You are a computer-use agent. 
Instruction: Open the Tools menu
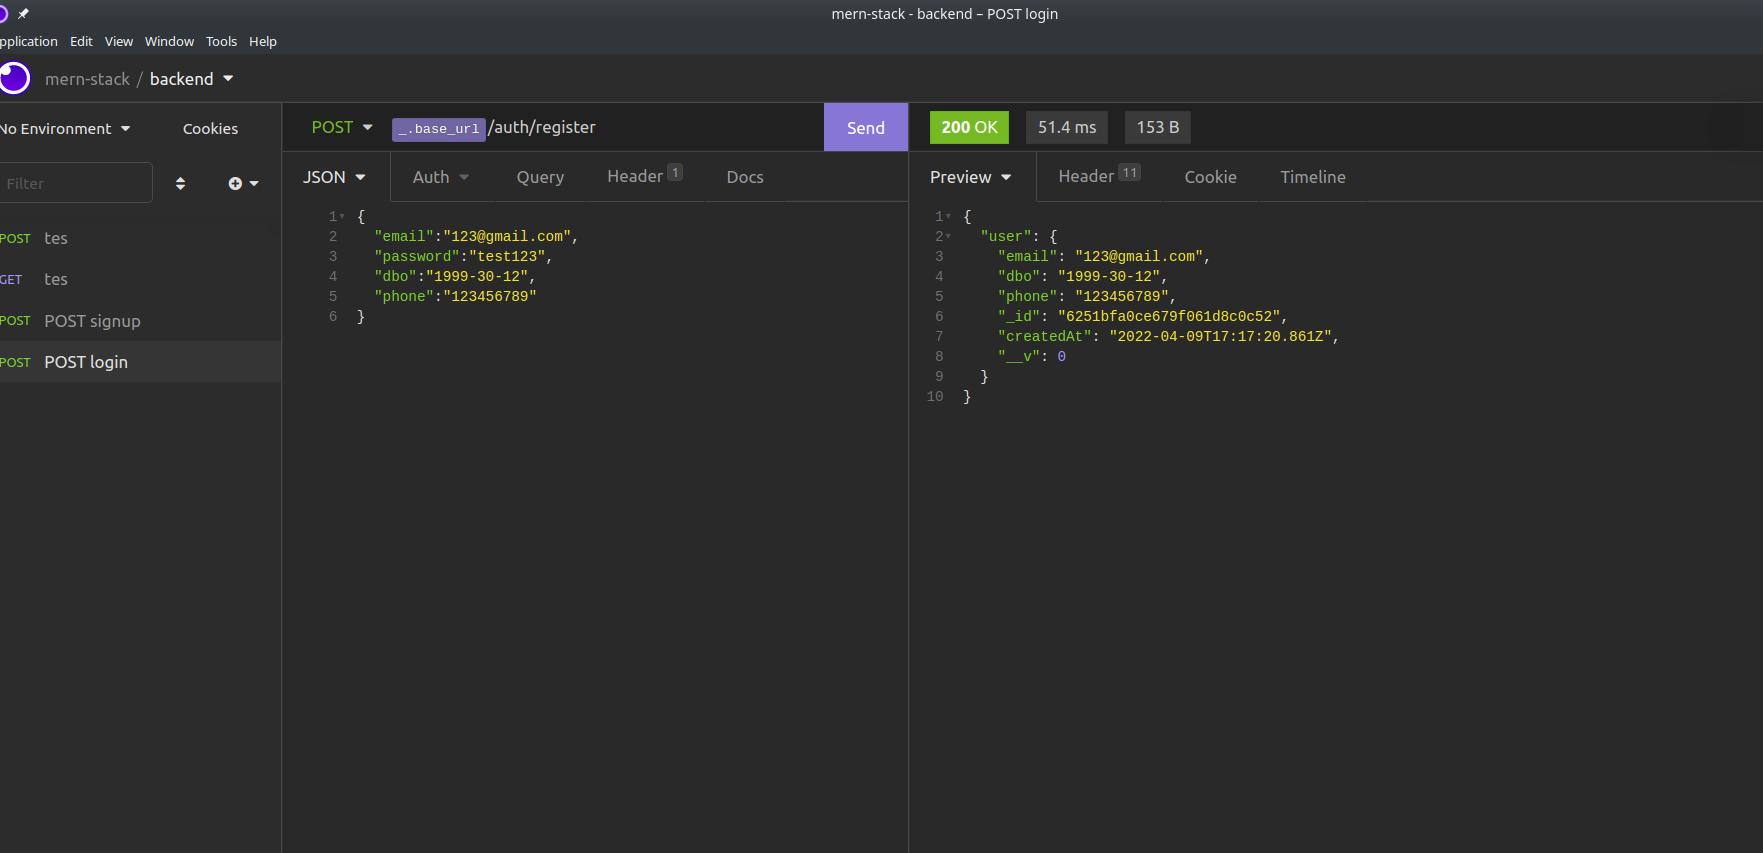click(x=222, y=41)
